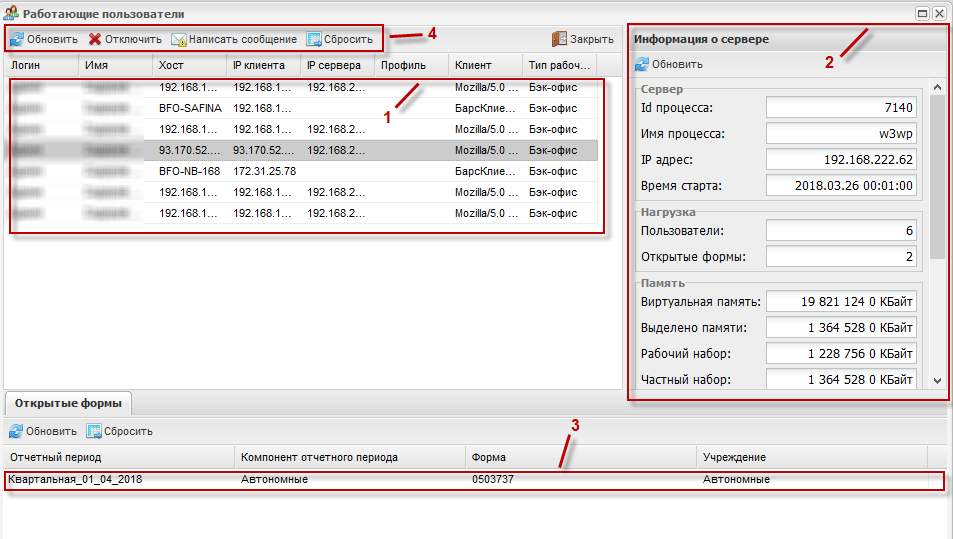Screen dimensions: 953x539
Task: Refresh the server information panel
Action: [642, 64]
